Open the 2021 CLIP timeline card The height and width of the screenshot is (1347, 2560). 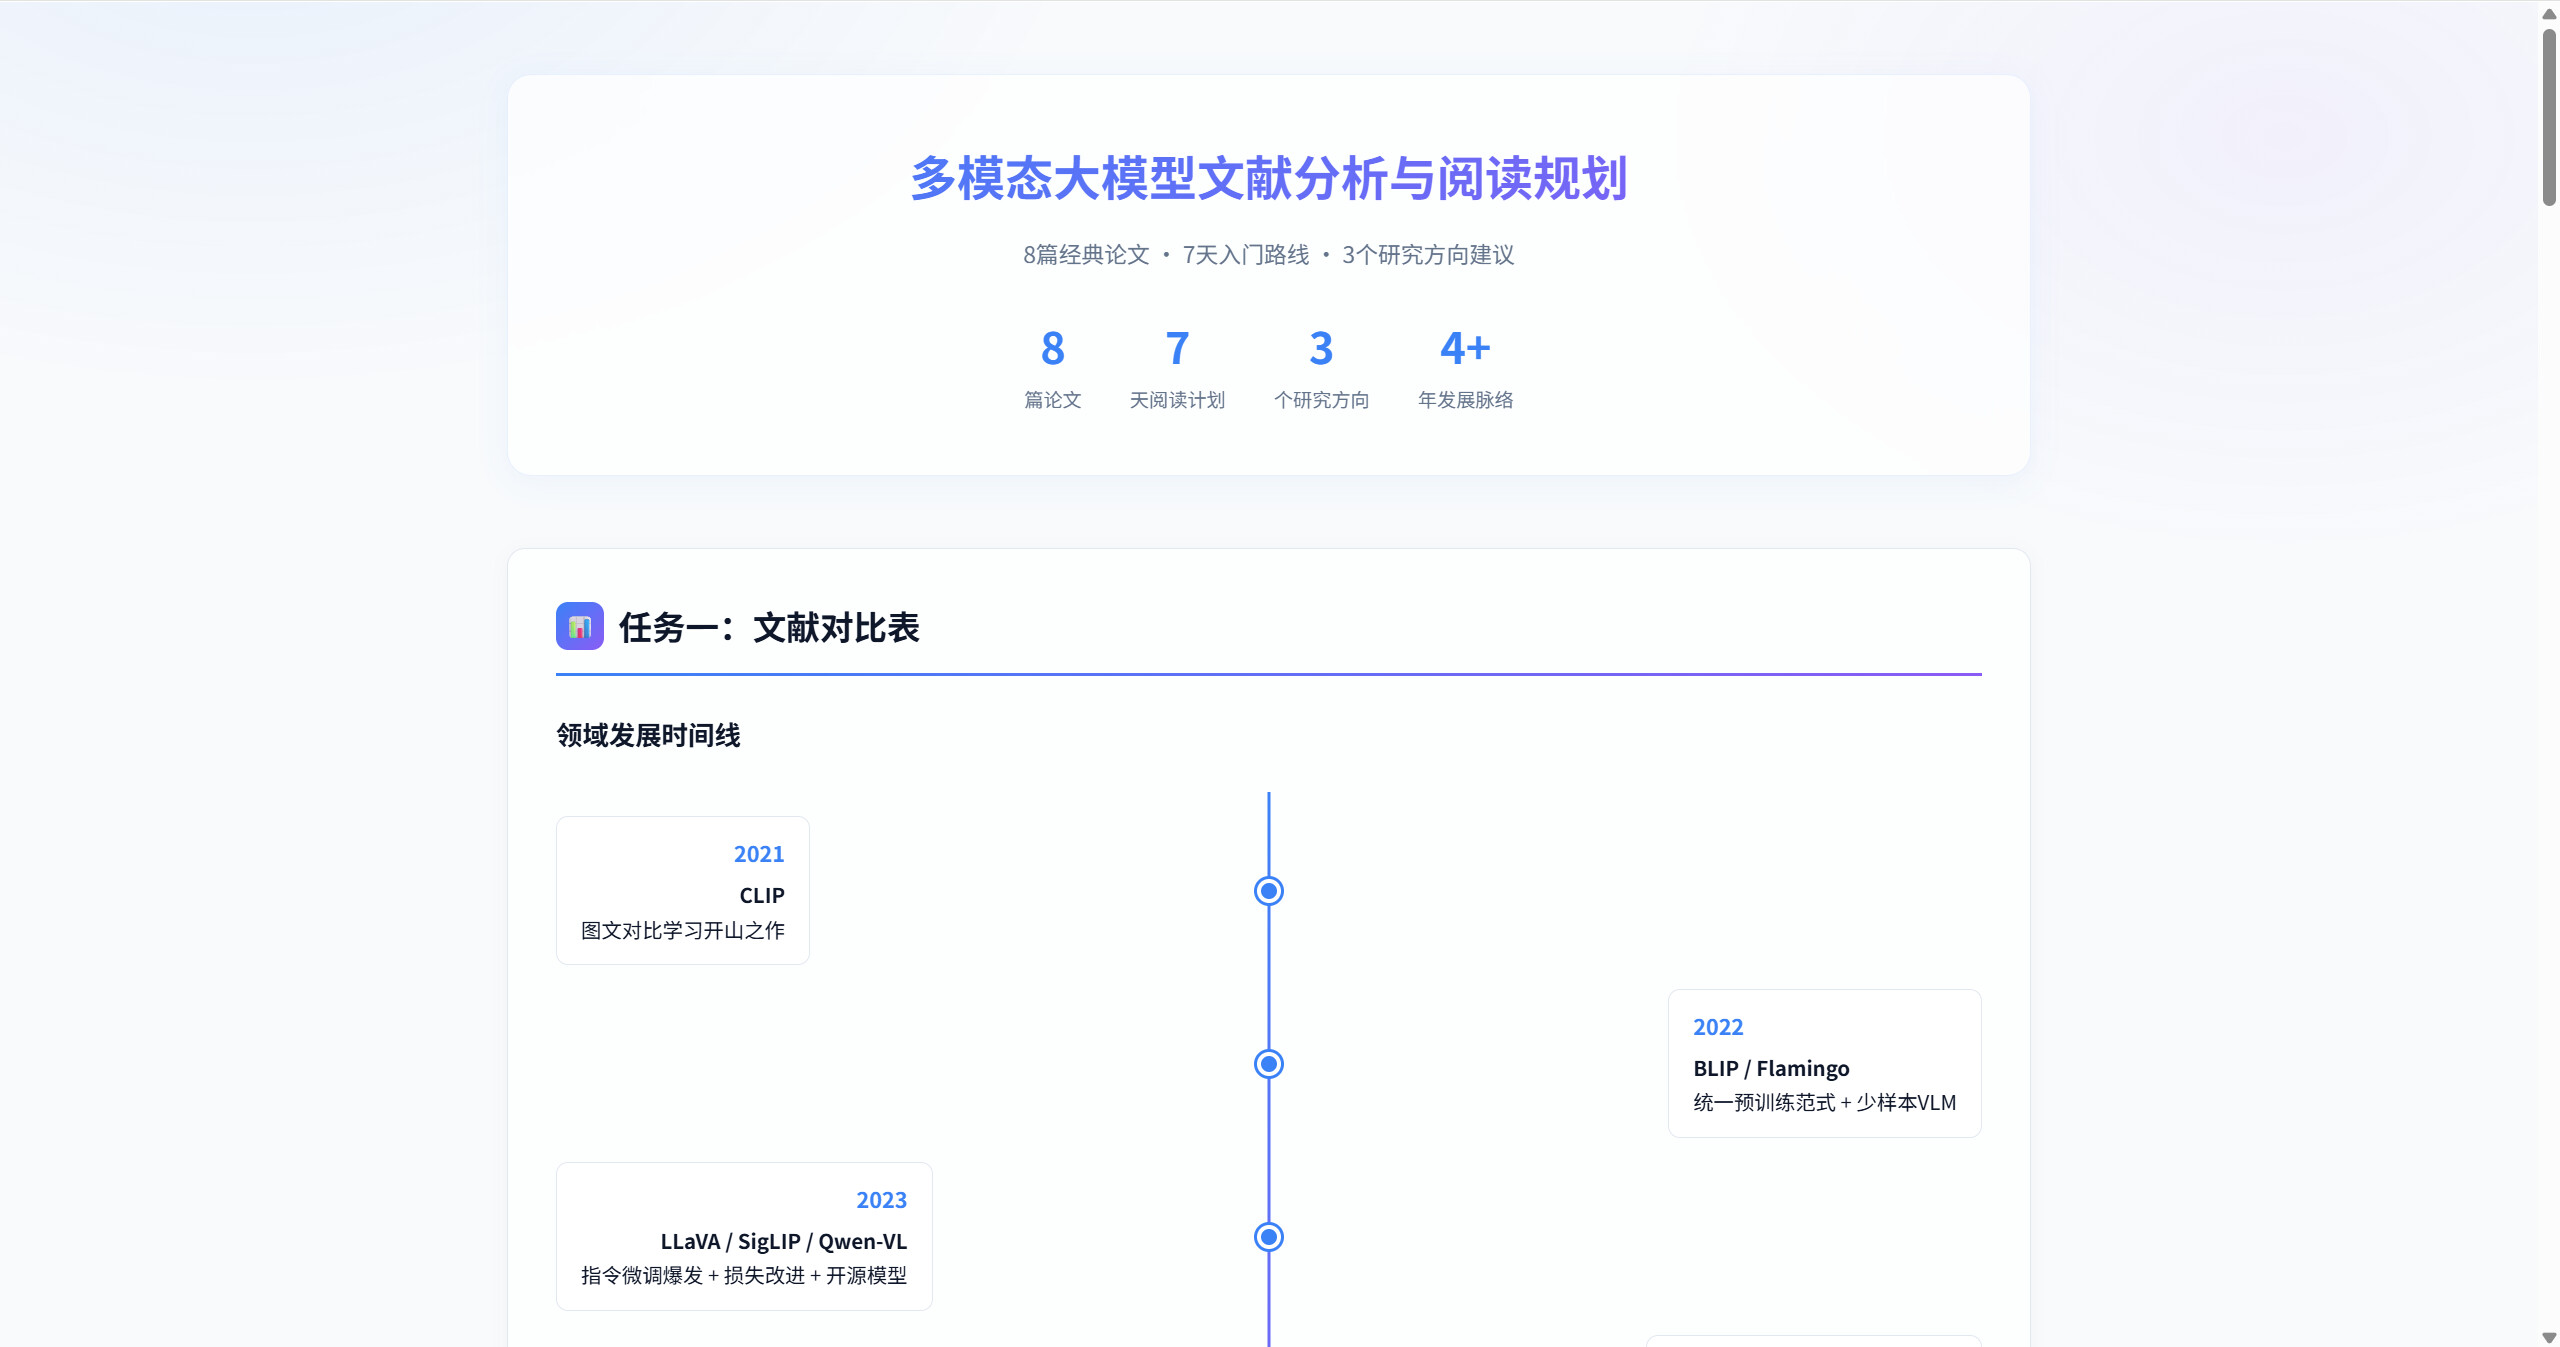coord(683,890)
